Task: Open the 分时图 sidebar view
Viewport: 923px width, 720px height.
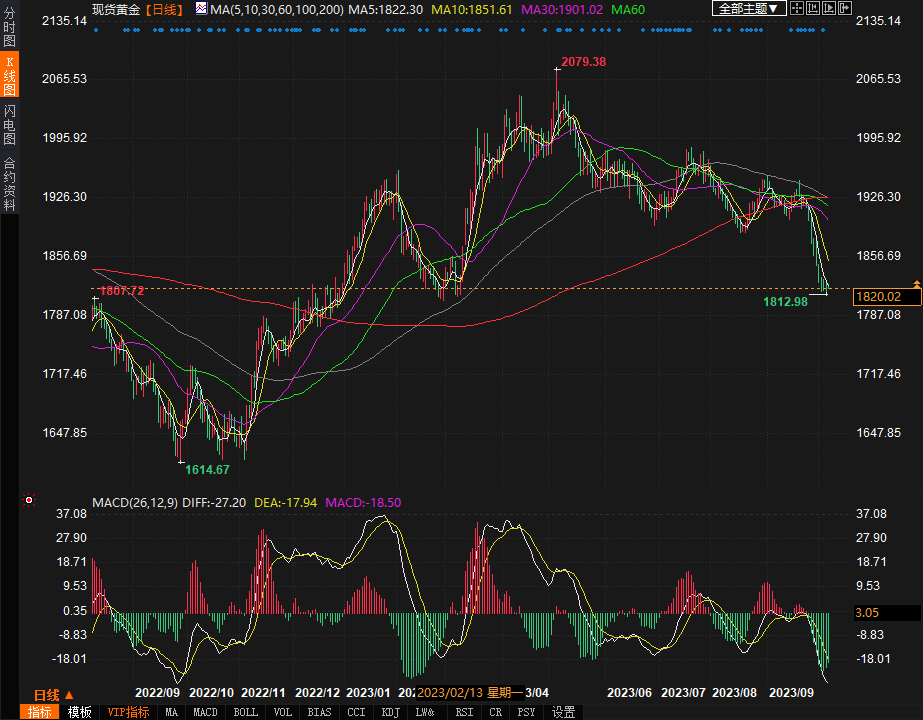Action: (9, 25)
